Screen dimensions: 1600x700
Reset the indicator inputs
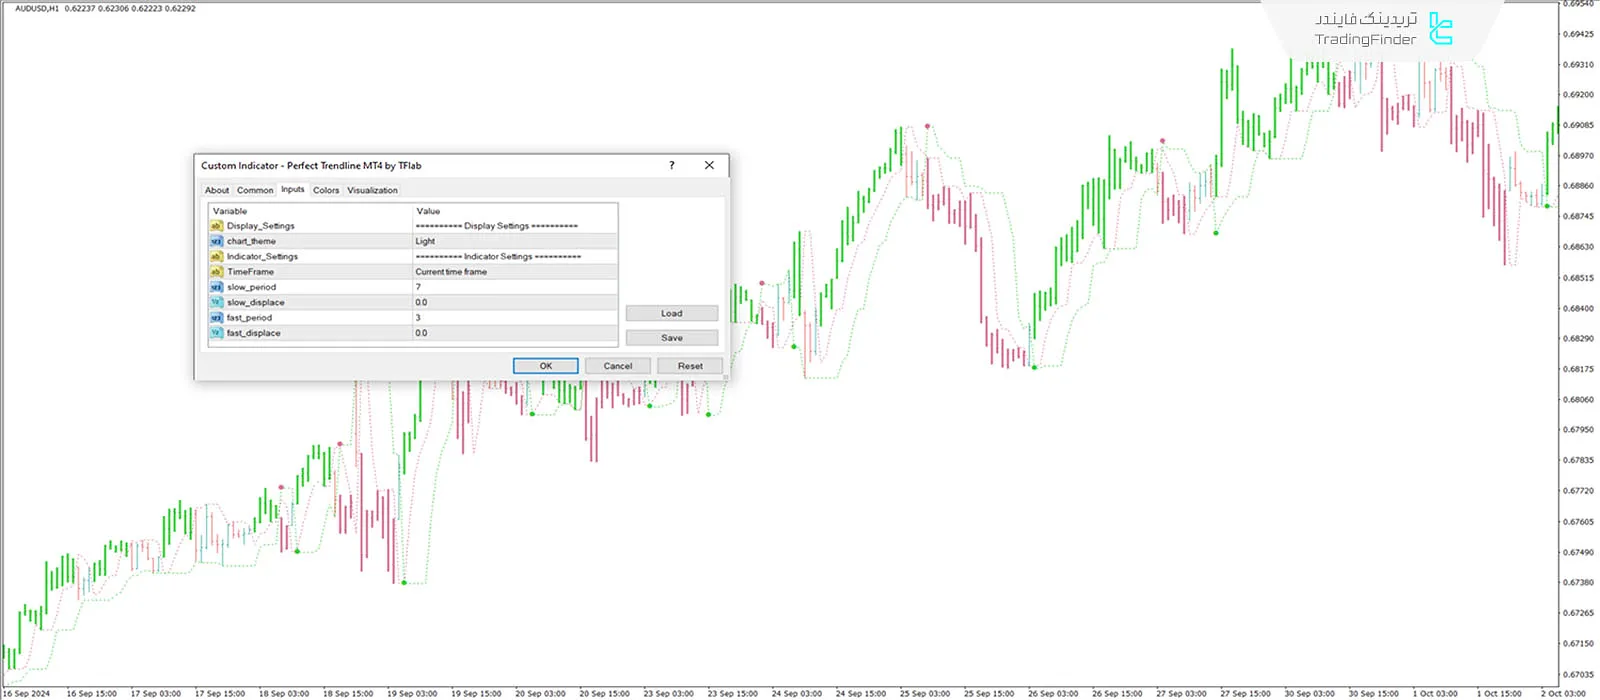[689, 366]
